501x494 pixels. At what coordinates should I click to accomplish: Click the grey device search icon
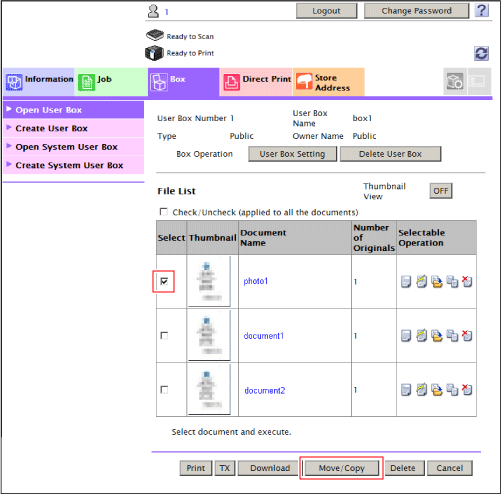click(x=455, y=81)
